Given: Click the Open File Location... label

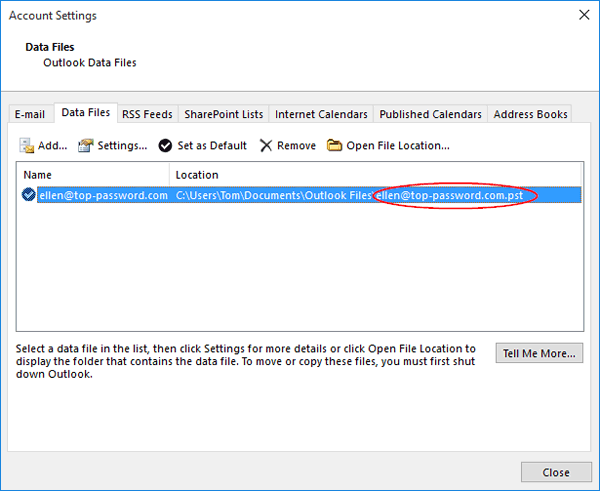Looking at the screenshot, I should click(398, 146).
